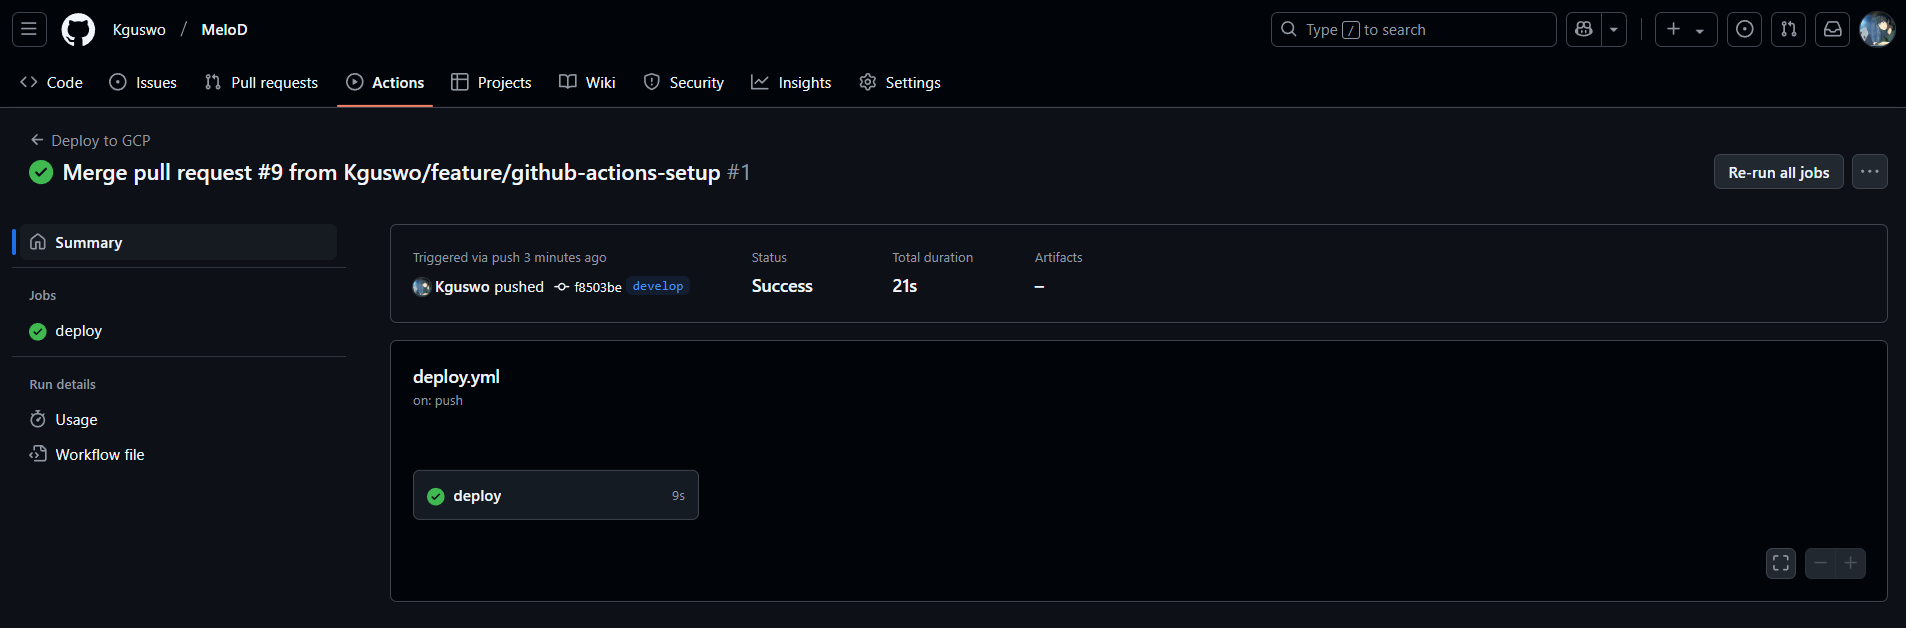Switch to the Security tab

click(x=684, y=83)
